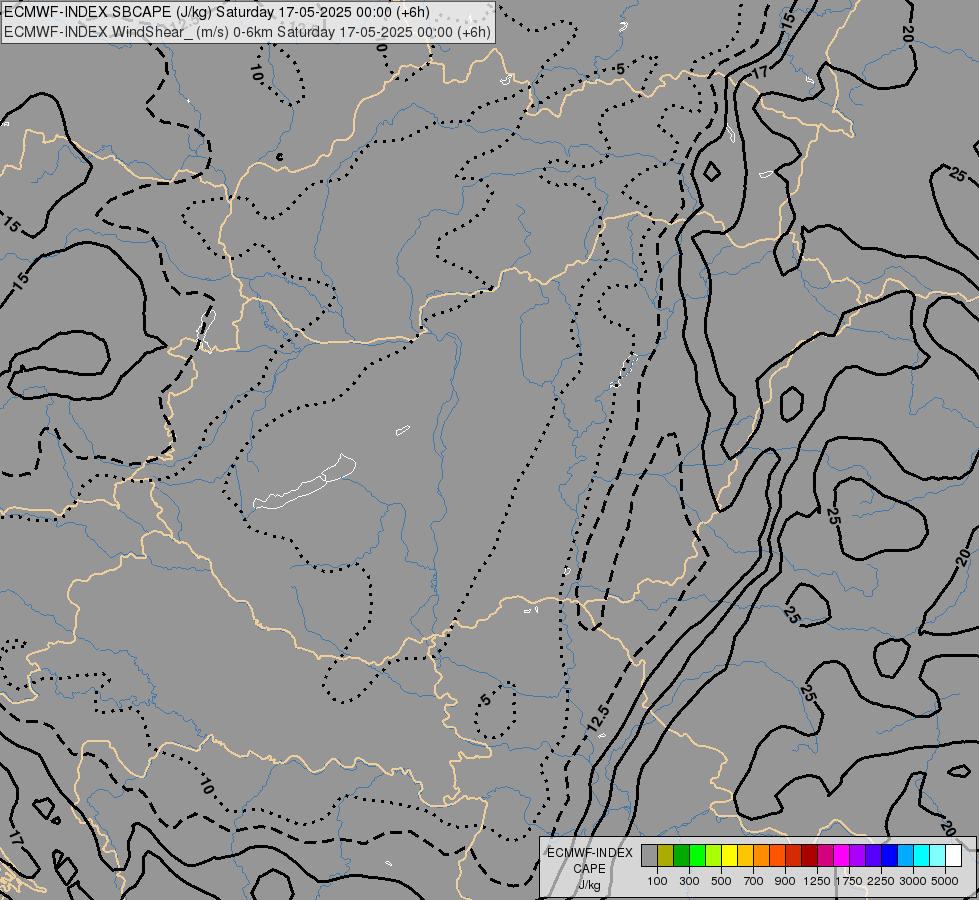The height and width of the screenshot is (900, 979).
Task: Click the 300 value under the legend
Action: [689, 881]
